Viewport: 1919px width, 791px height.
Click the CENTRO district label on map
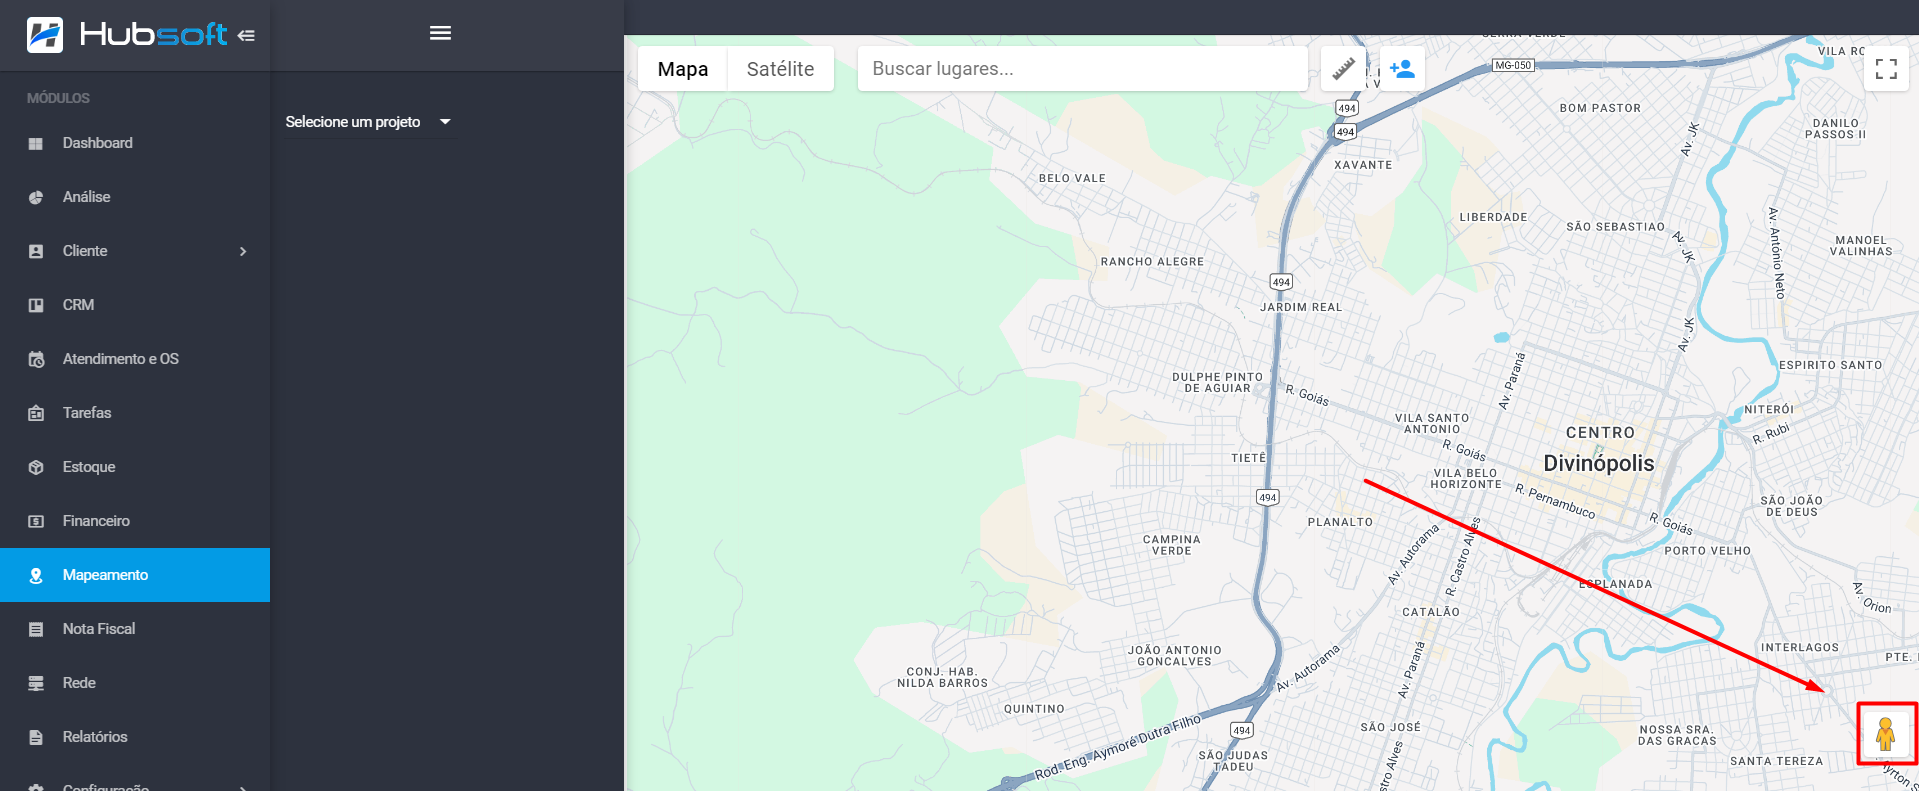[1600, 433]
